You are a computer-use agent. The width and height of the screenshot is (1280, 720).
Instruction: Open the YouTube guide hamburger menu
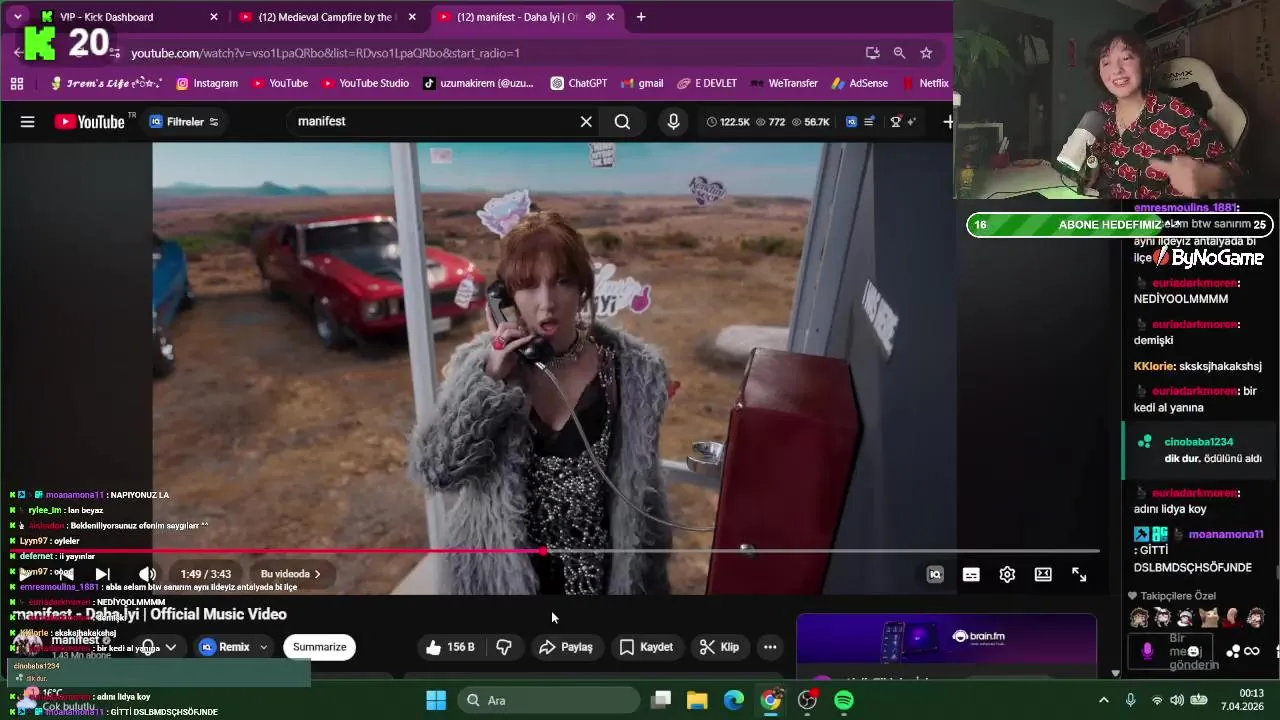27,122
